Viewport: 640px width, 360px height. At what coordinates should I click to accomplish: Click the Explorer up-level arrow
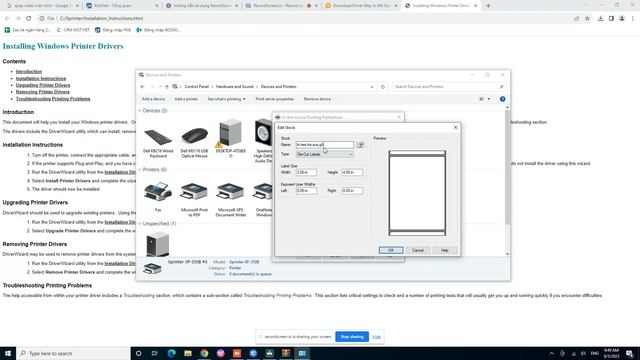167,87
